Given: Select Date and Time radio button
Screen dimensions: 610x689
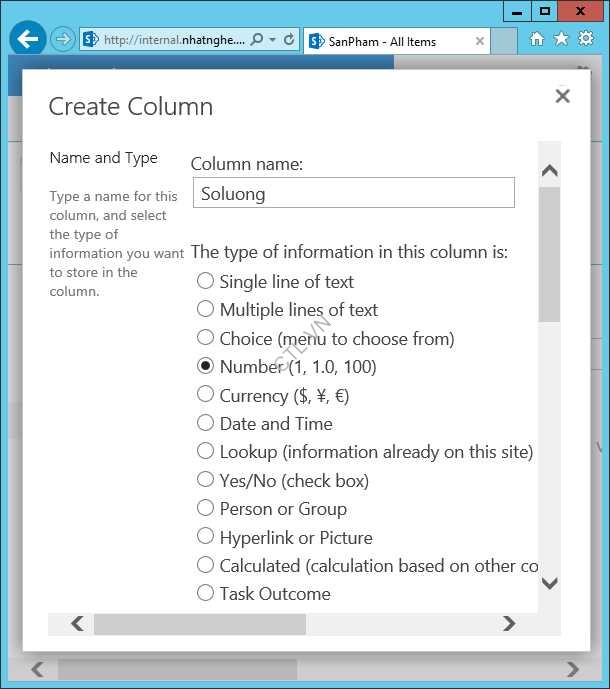Looking at the screenshot, I should (205, 423).
